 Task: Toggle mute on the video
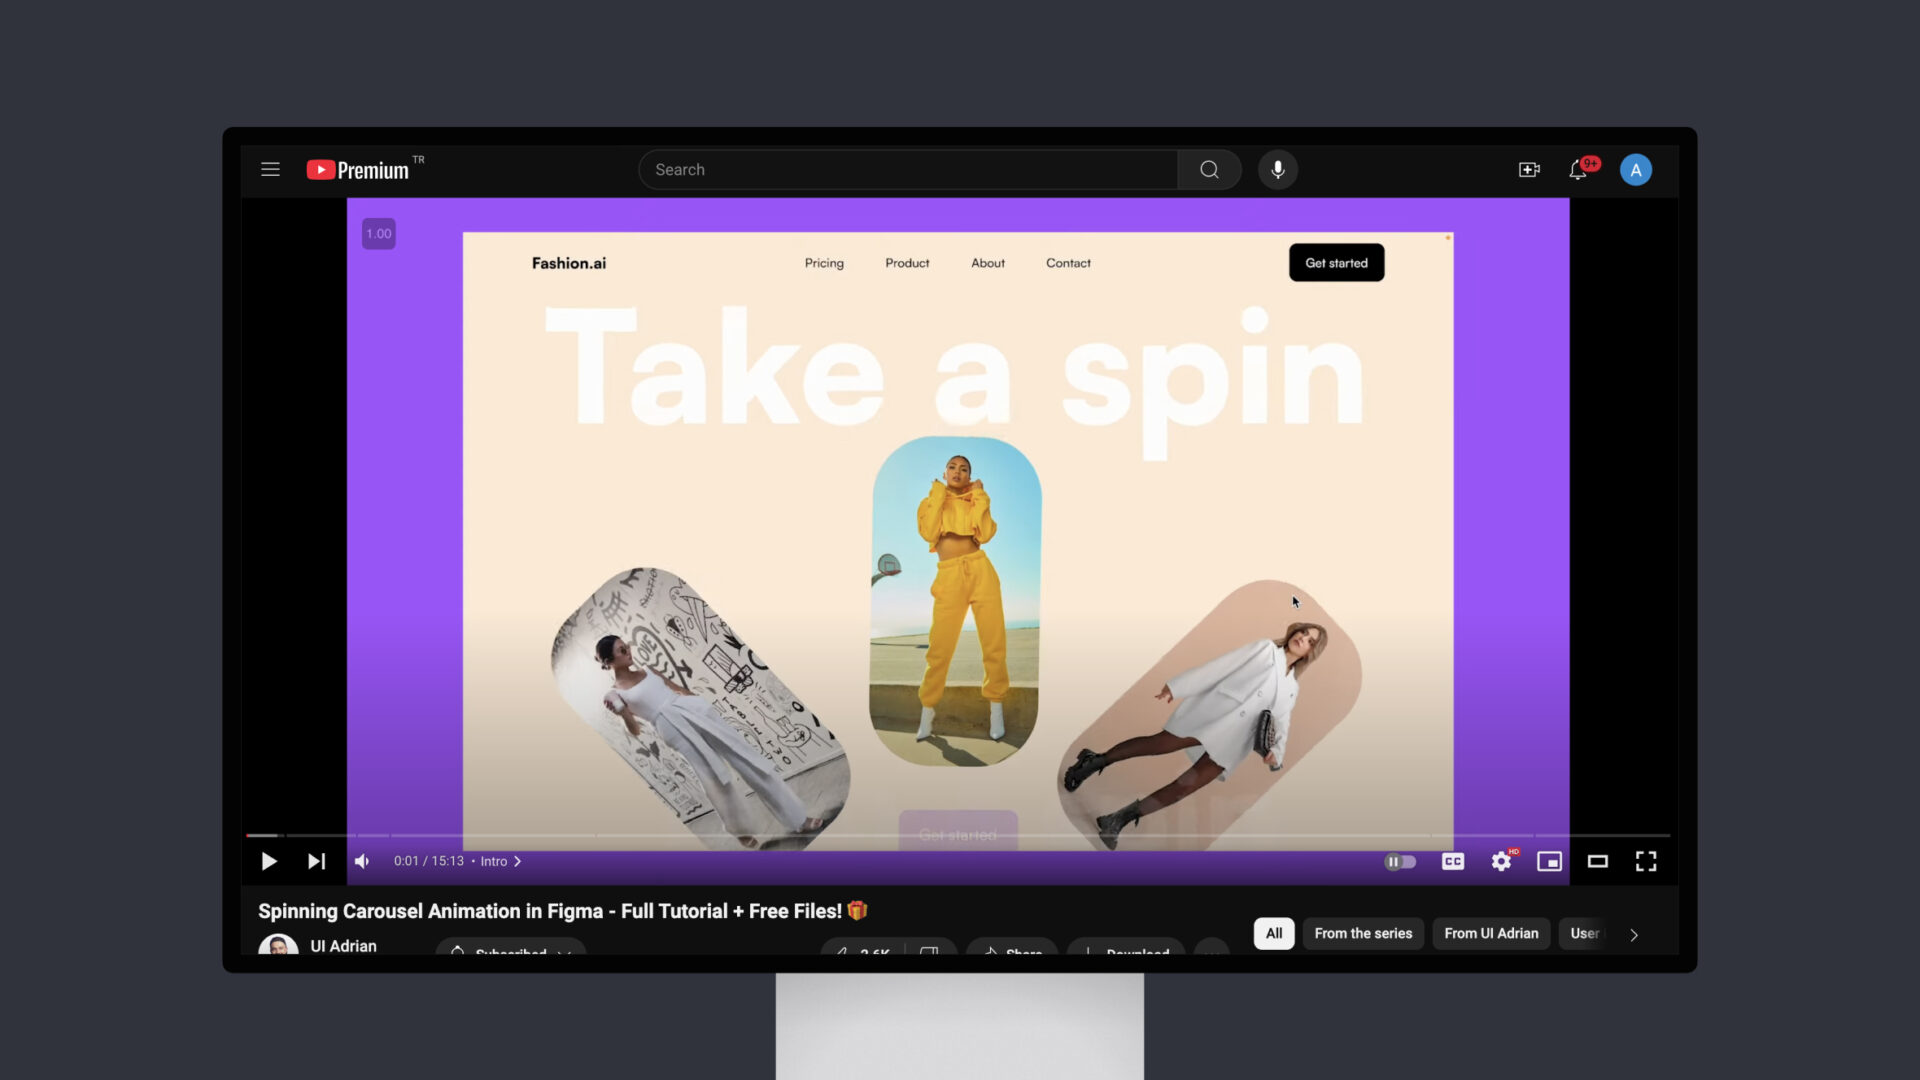[364, 861]
